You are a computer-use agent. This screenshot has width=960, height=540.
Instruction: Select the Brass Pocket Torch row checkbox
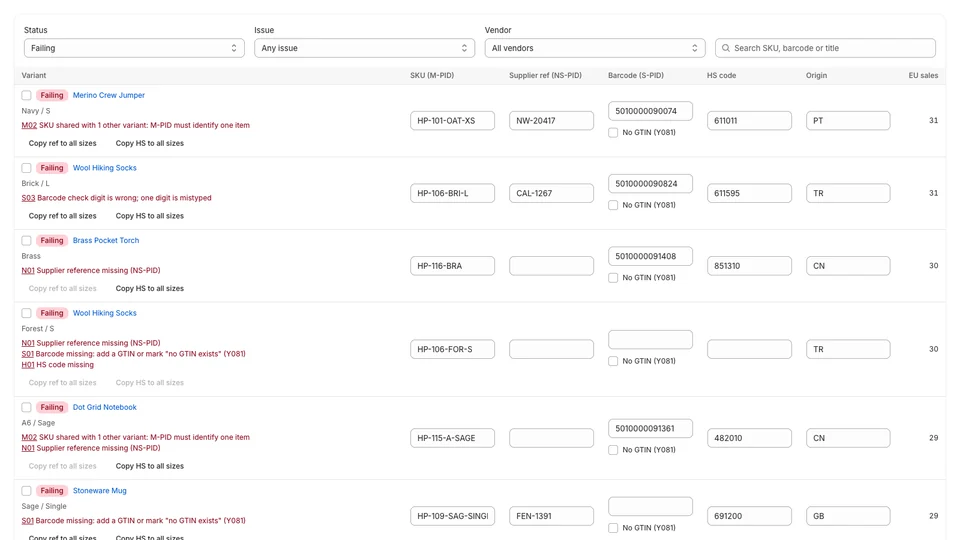(x=26, y=240)
